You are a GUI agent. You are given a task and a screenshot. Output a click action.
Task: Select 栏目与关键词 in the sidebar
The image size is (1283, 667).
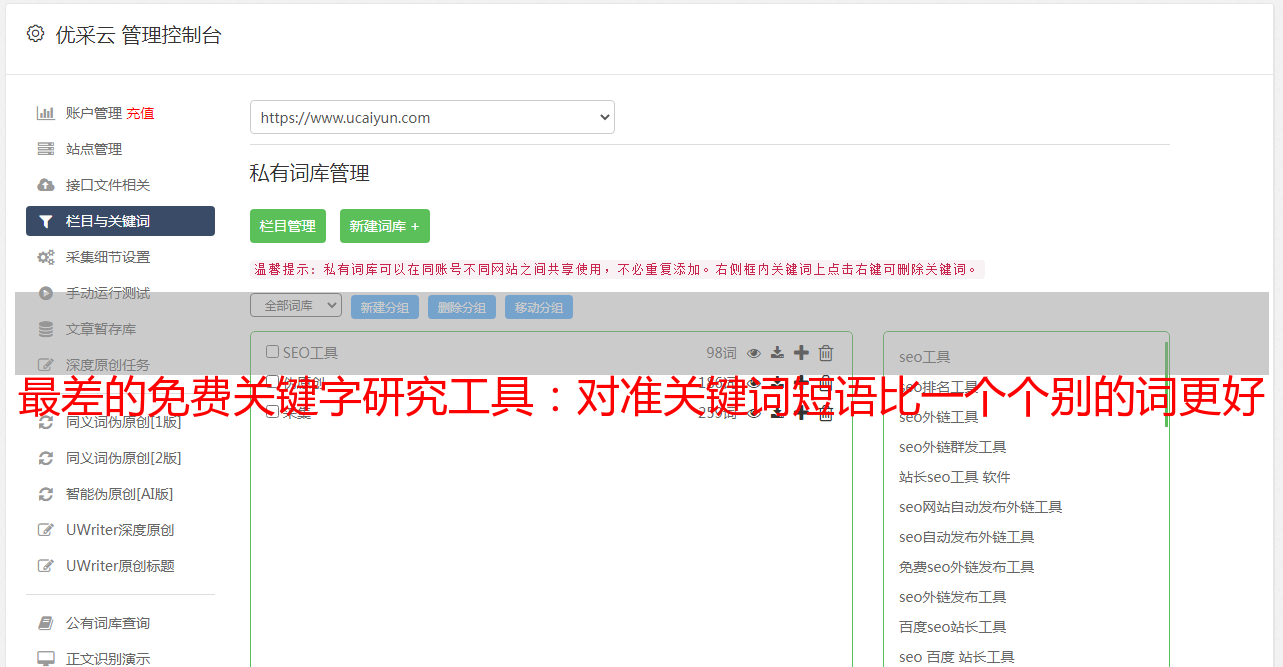[x=120, y=221]
